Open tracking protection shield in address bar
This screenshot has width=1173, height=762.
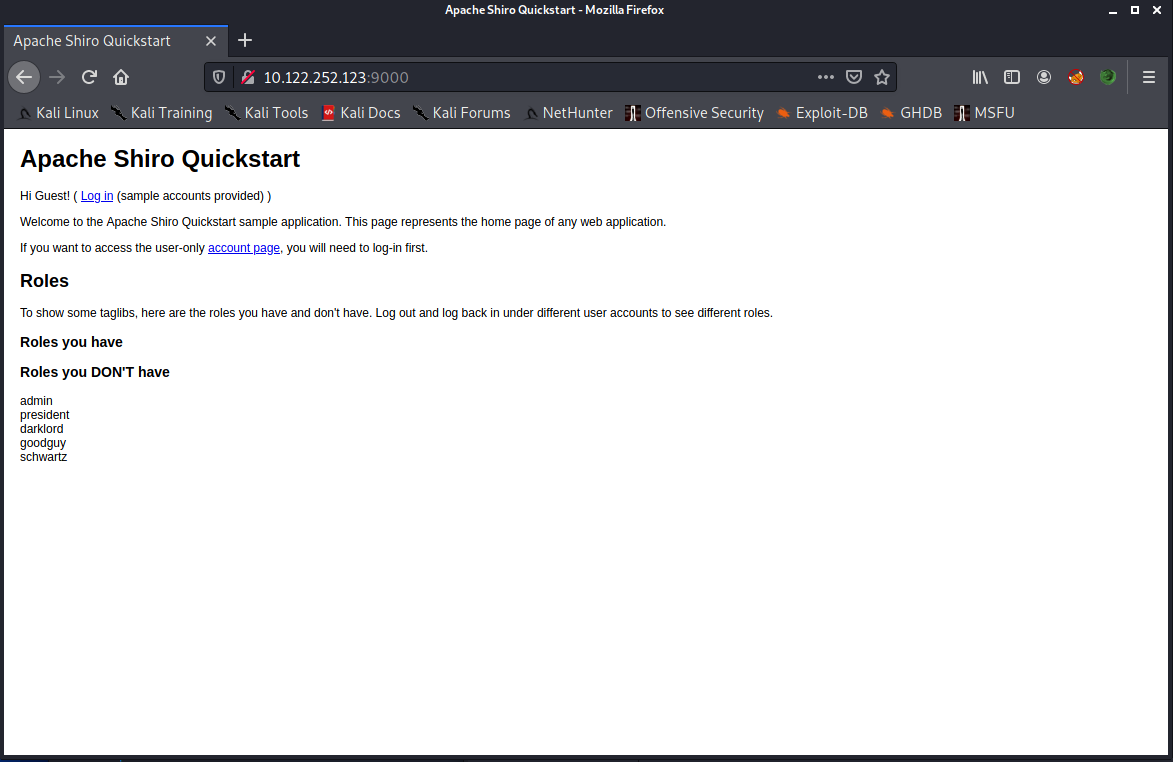tap(219, 77)
